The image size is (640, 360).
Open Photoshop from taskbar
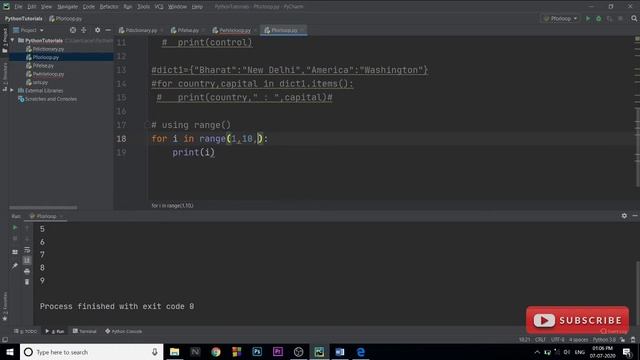[257, 352]
